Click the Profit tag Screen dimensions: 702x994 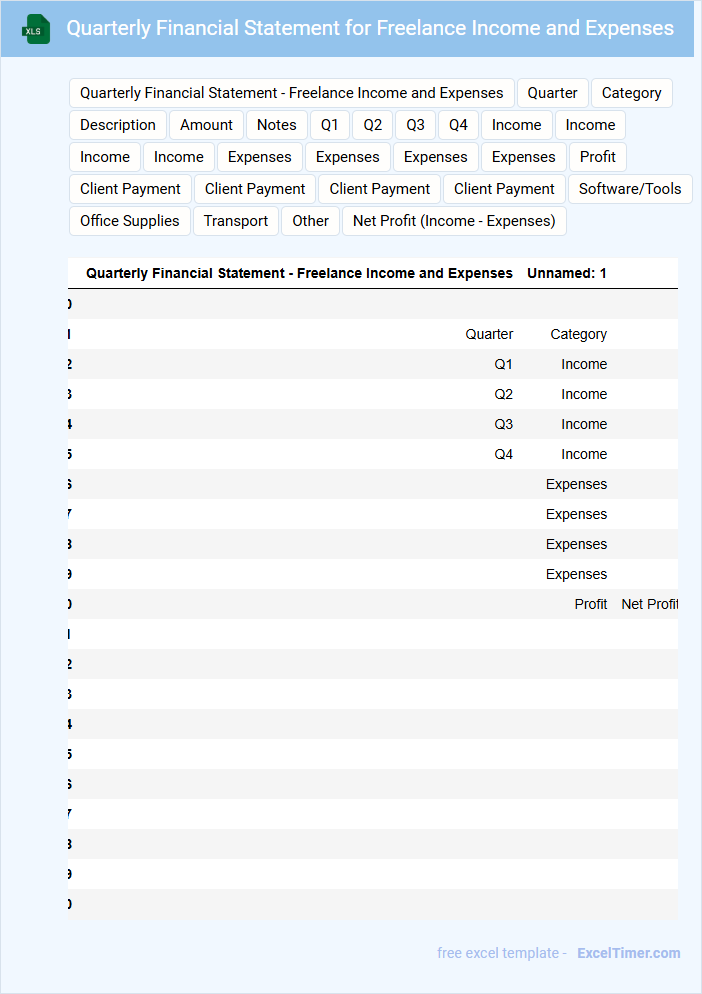click(x=597, y=157)
